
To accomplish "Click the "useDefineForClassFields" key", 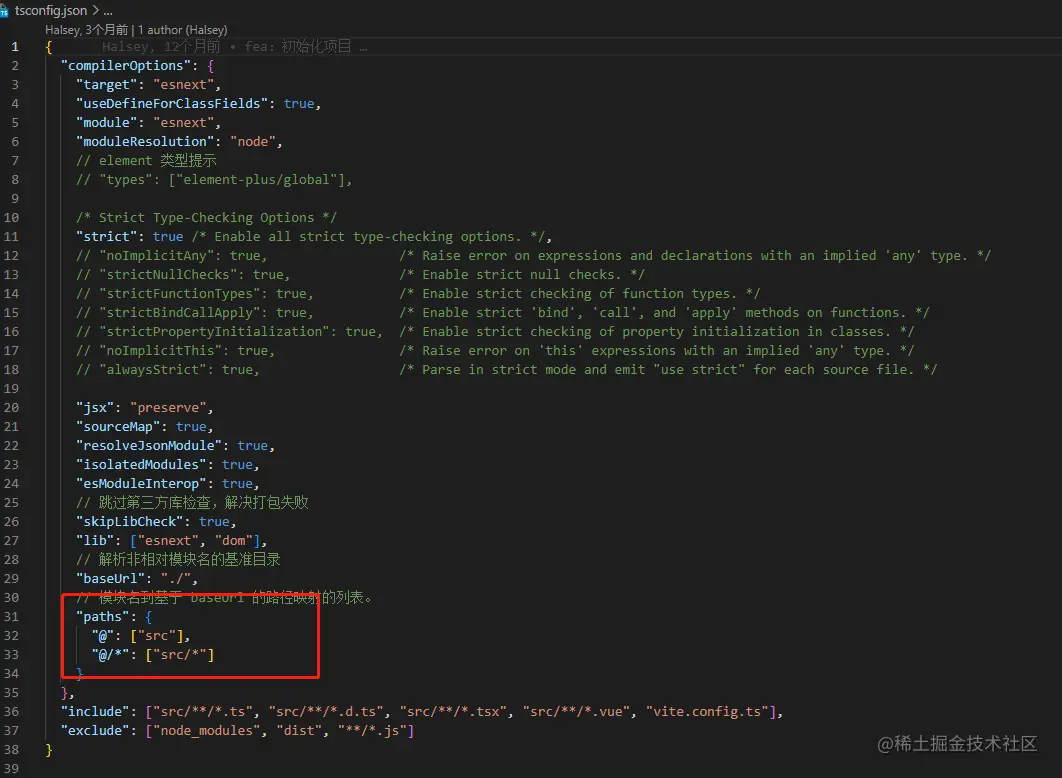I will (172, 104).
